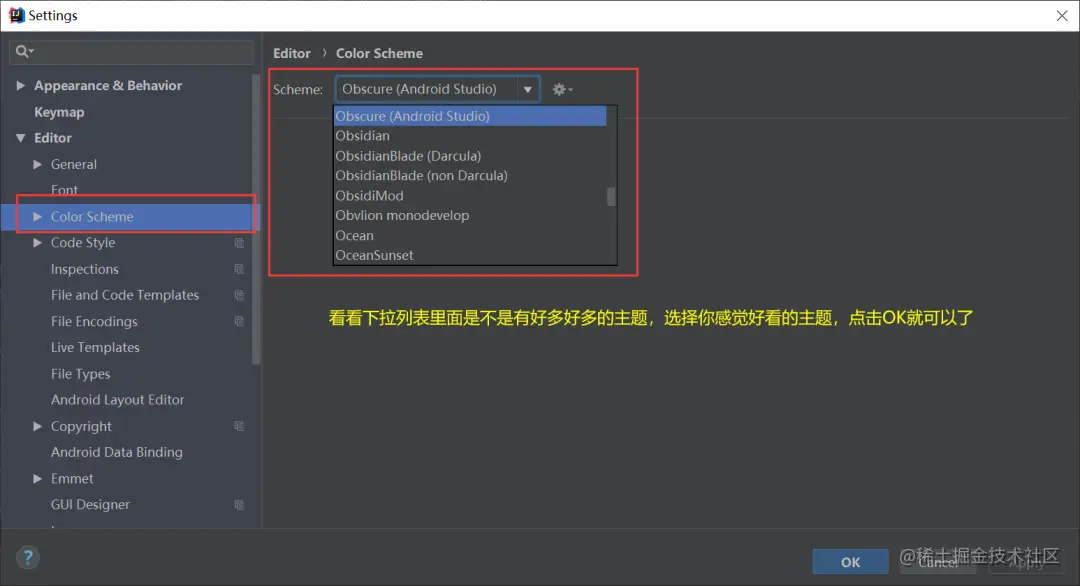
Task: Open the Keymap settings page
Action: click(59, 112)
